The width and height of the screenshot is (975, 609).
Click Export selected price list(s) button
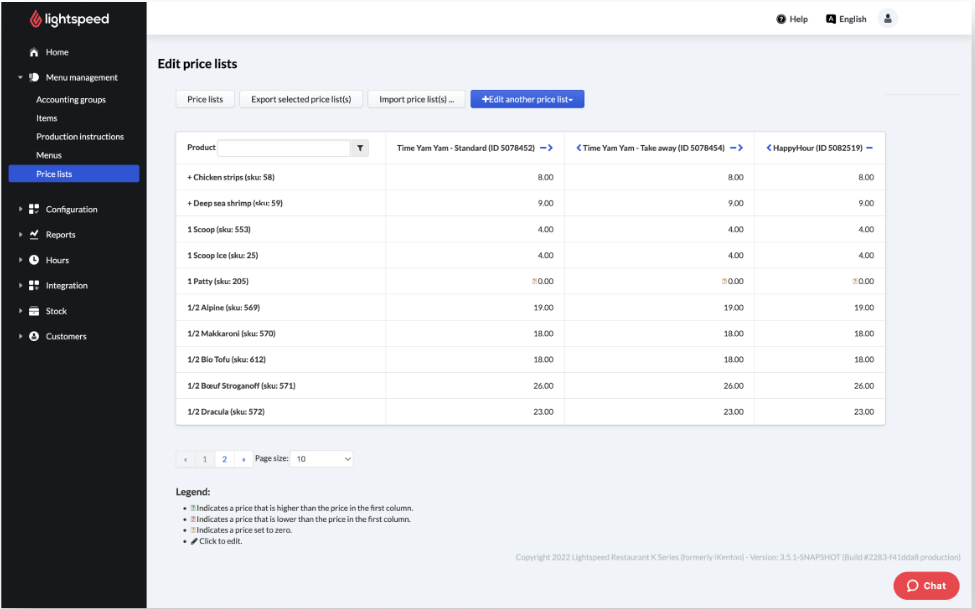click(x=300, y=99)
